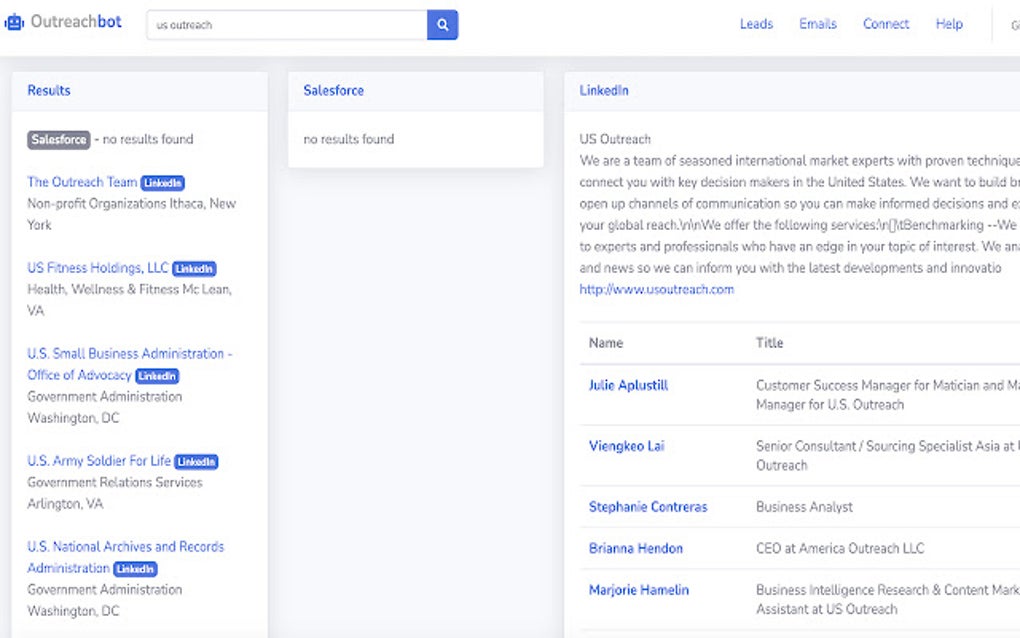Screen dimensions: 1020x638
Task: Click LinkedIn badge beside Army Soldier For Life
Action: [196, 462]
